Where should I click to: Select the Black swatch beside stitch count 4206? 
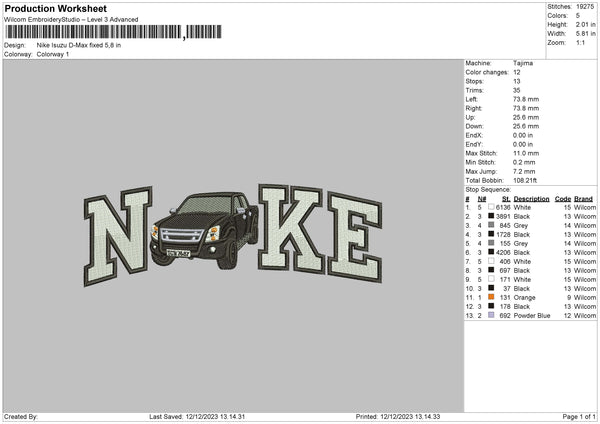click(491, 252)
